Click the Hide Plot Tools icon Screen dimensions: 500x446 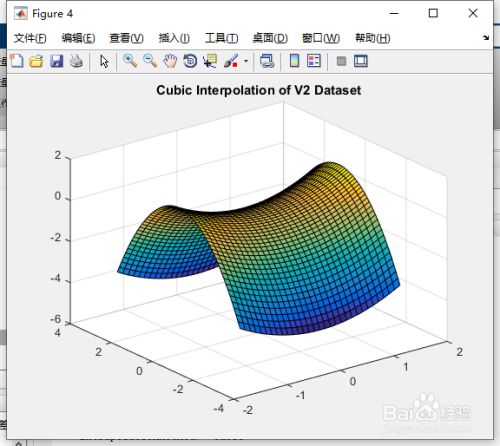pos(341,61)
